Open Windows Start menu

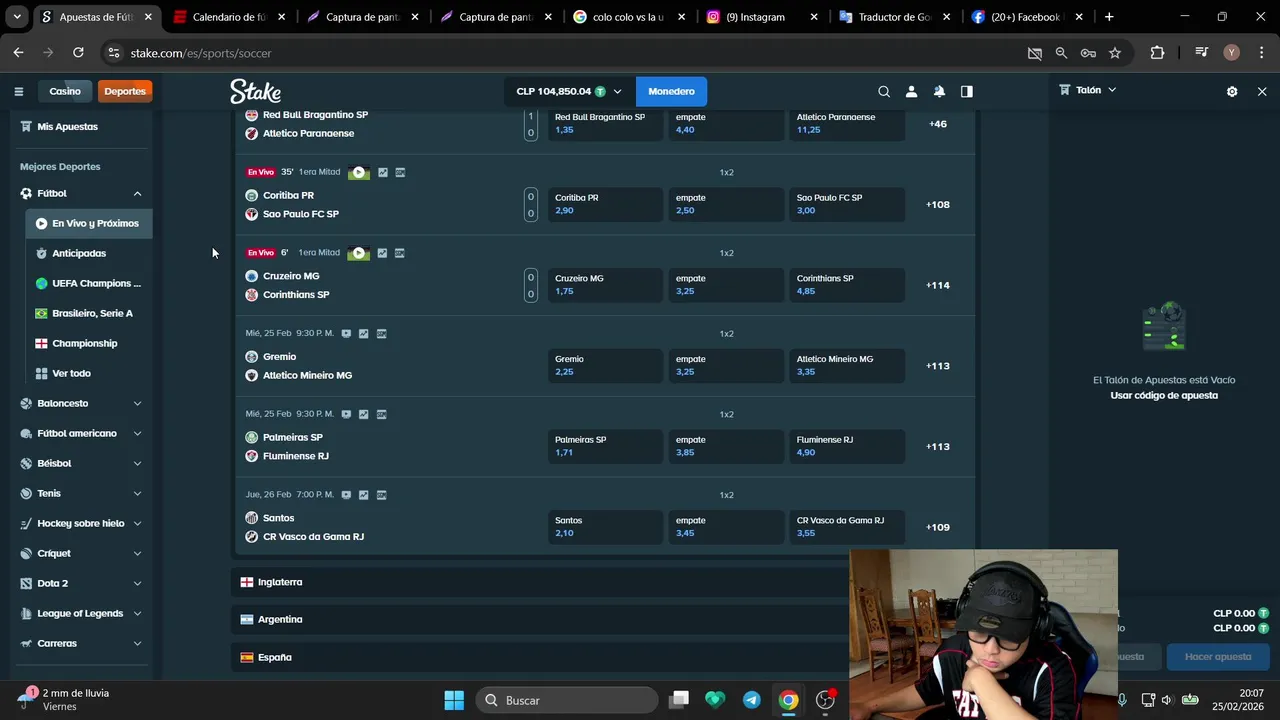tap(454, 700)
